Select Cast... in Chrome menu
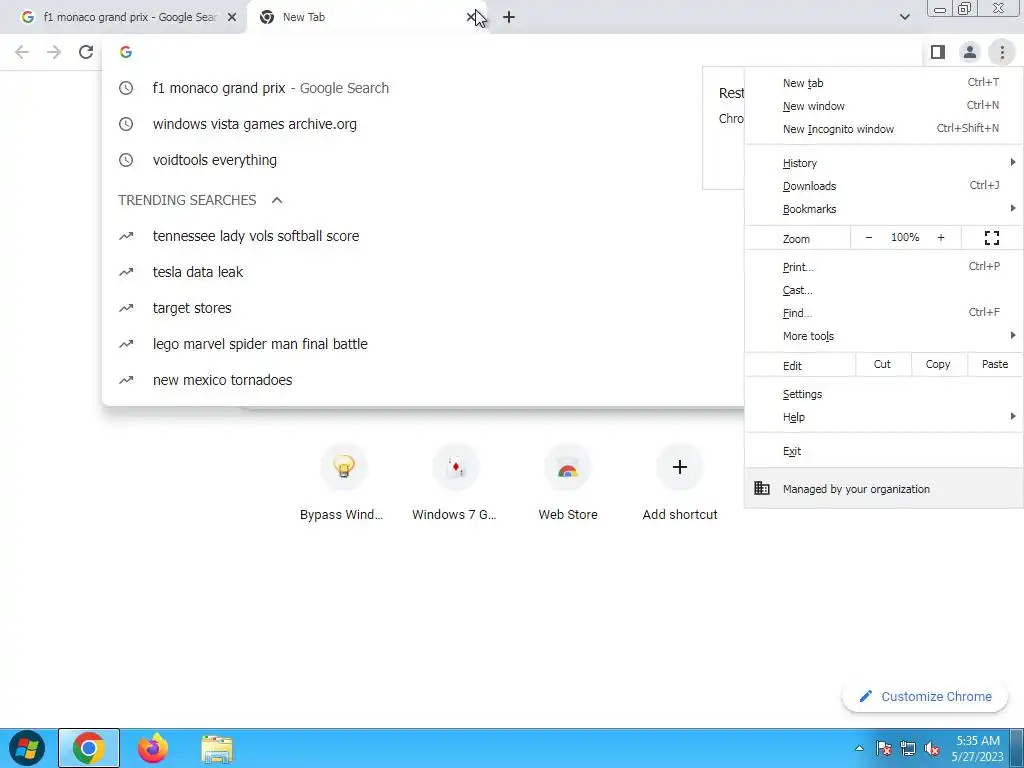This screenshot has width=1024, height=768. coord(884,289)
